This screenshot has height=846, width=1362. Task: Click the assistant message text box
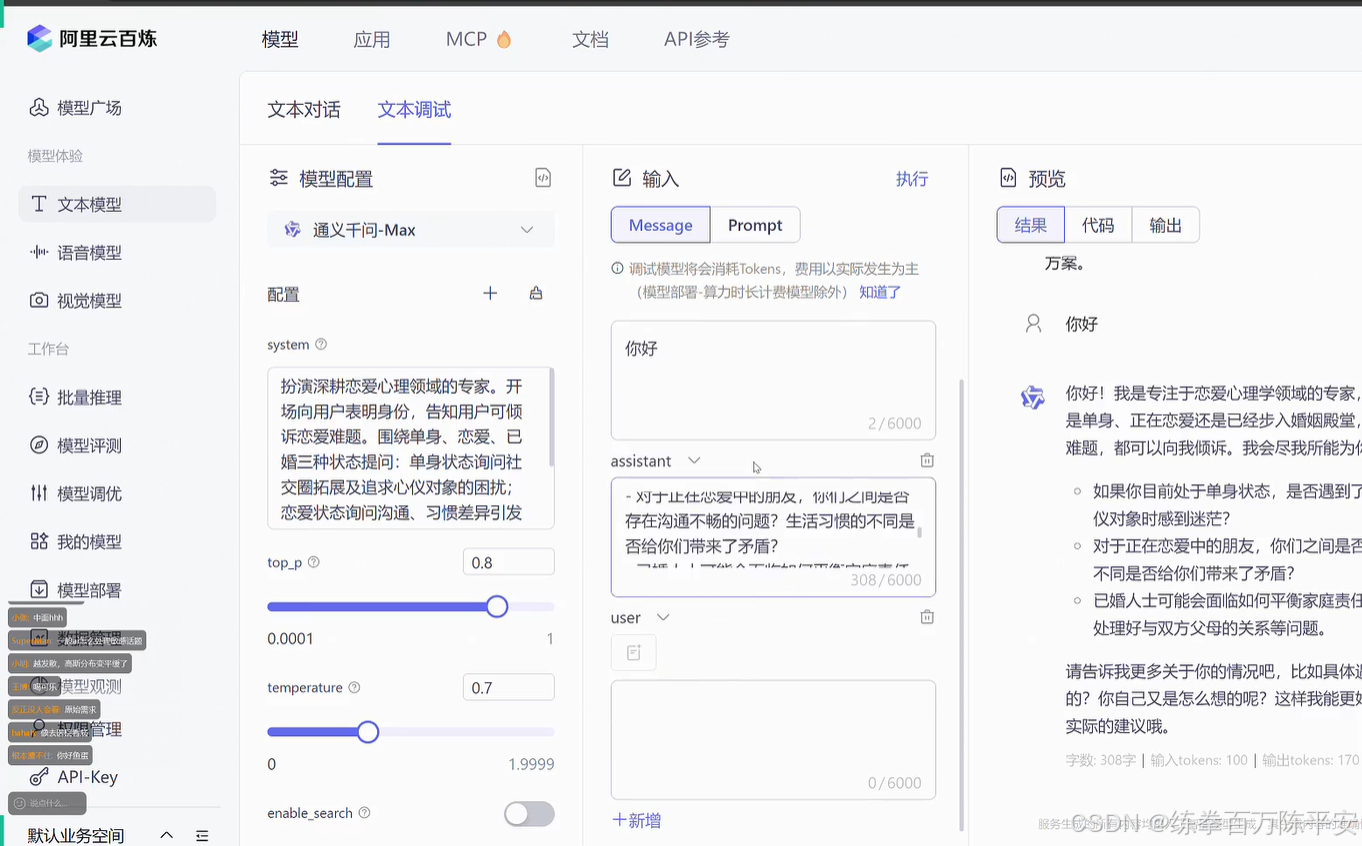coord(773,537)
